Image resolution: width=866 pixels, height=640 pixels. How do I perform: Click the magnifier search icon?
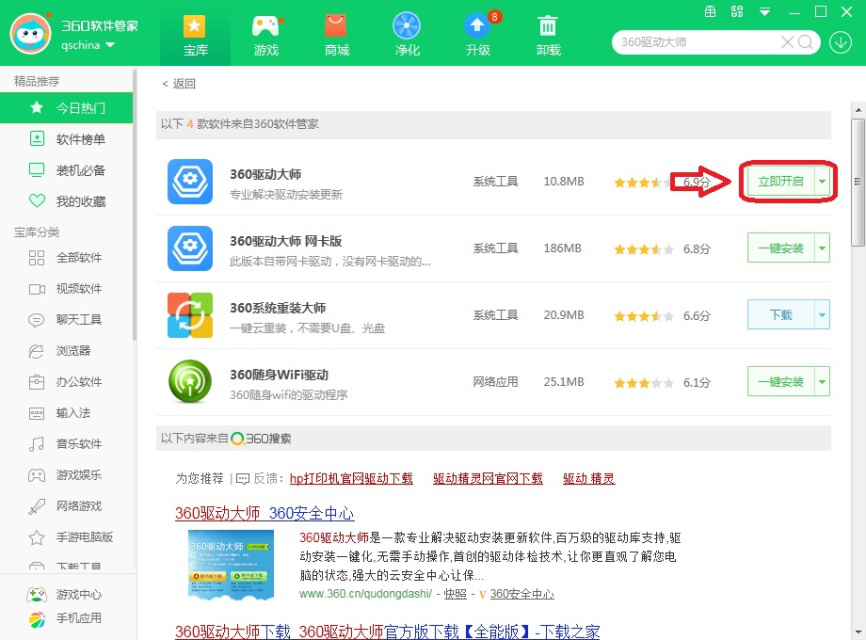coord(805,42)
